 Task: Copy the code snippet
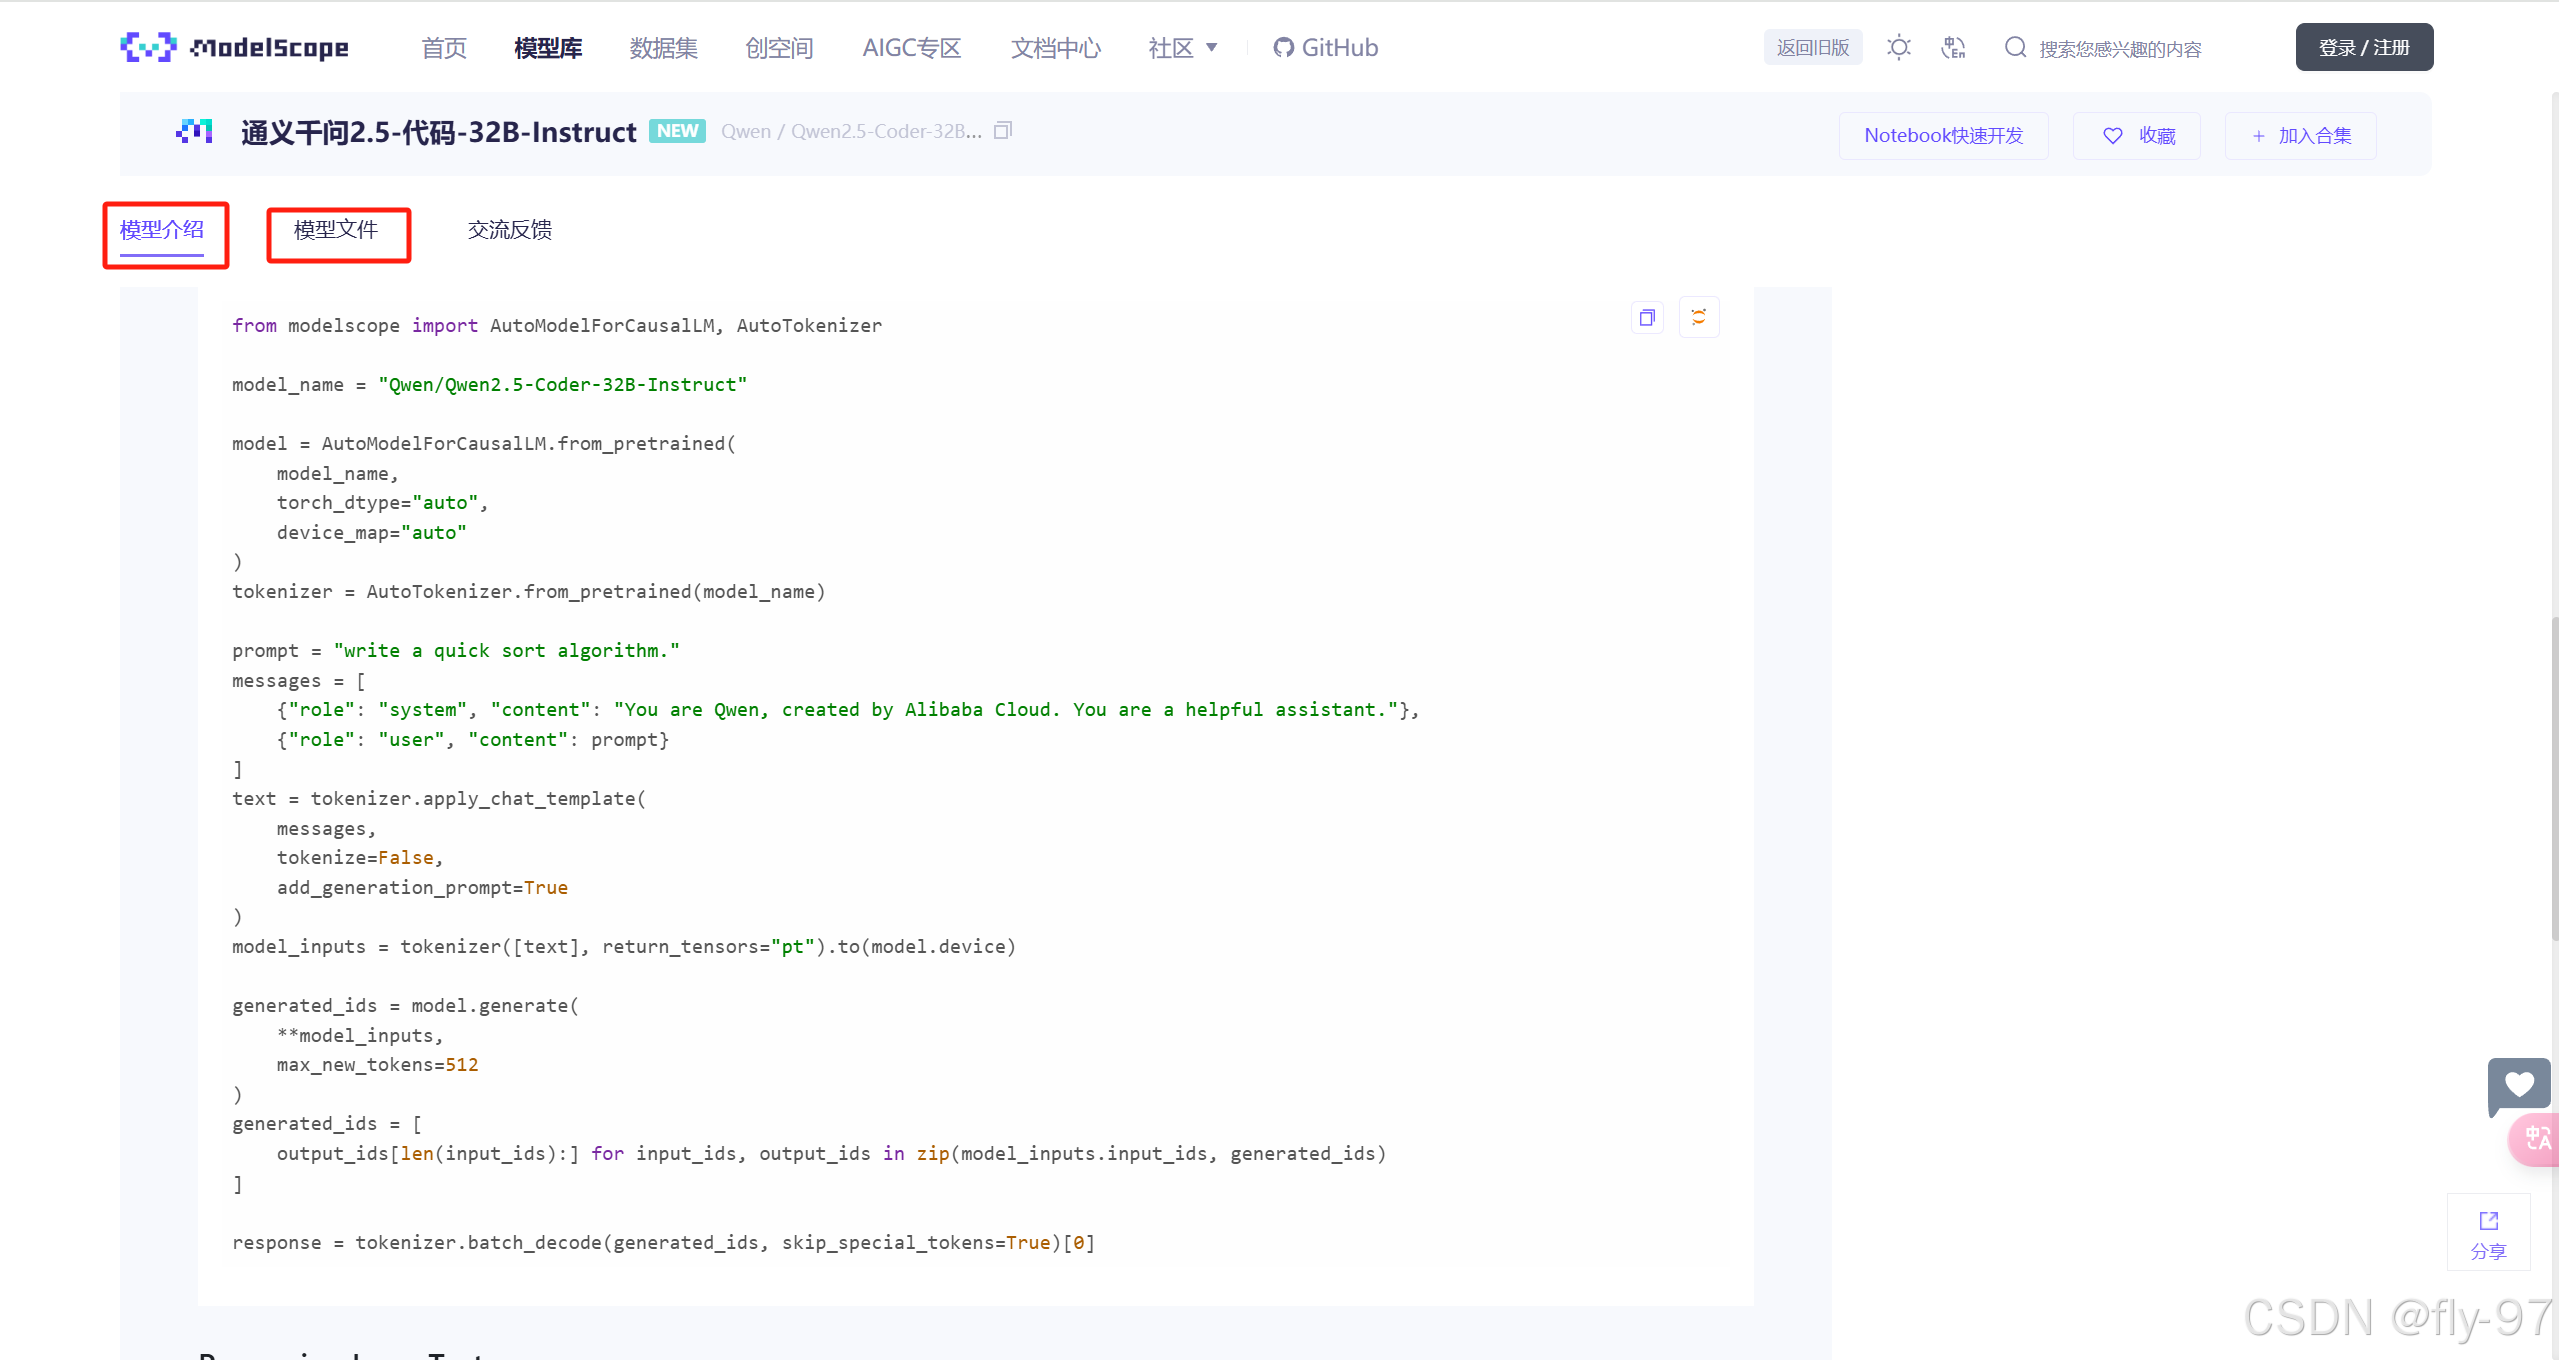tap(1647, 318)
